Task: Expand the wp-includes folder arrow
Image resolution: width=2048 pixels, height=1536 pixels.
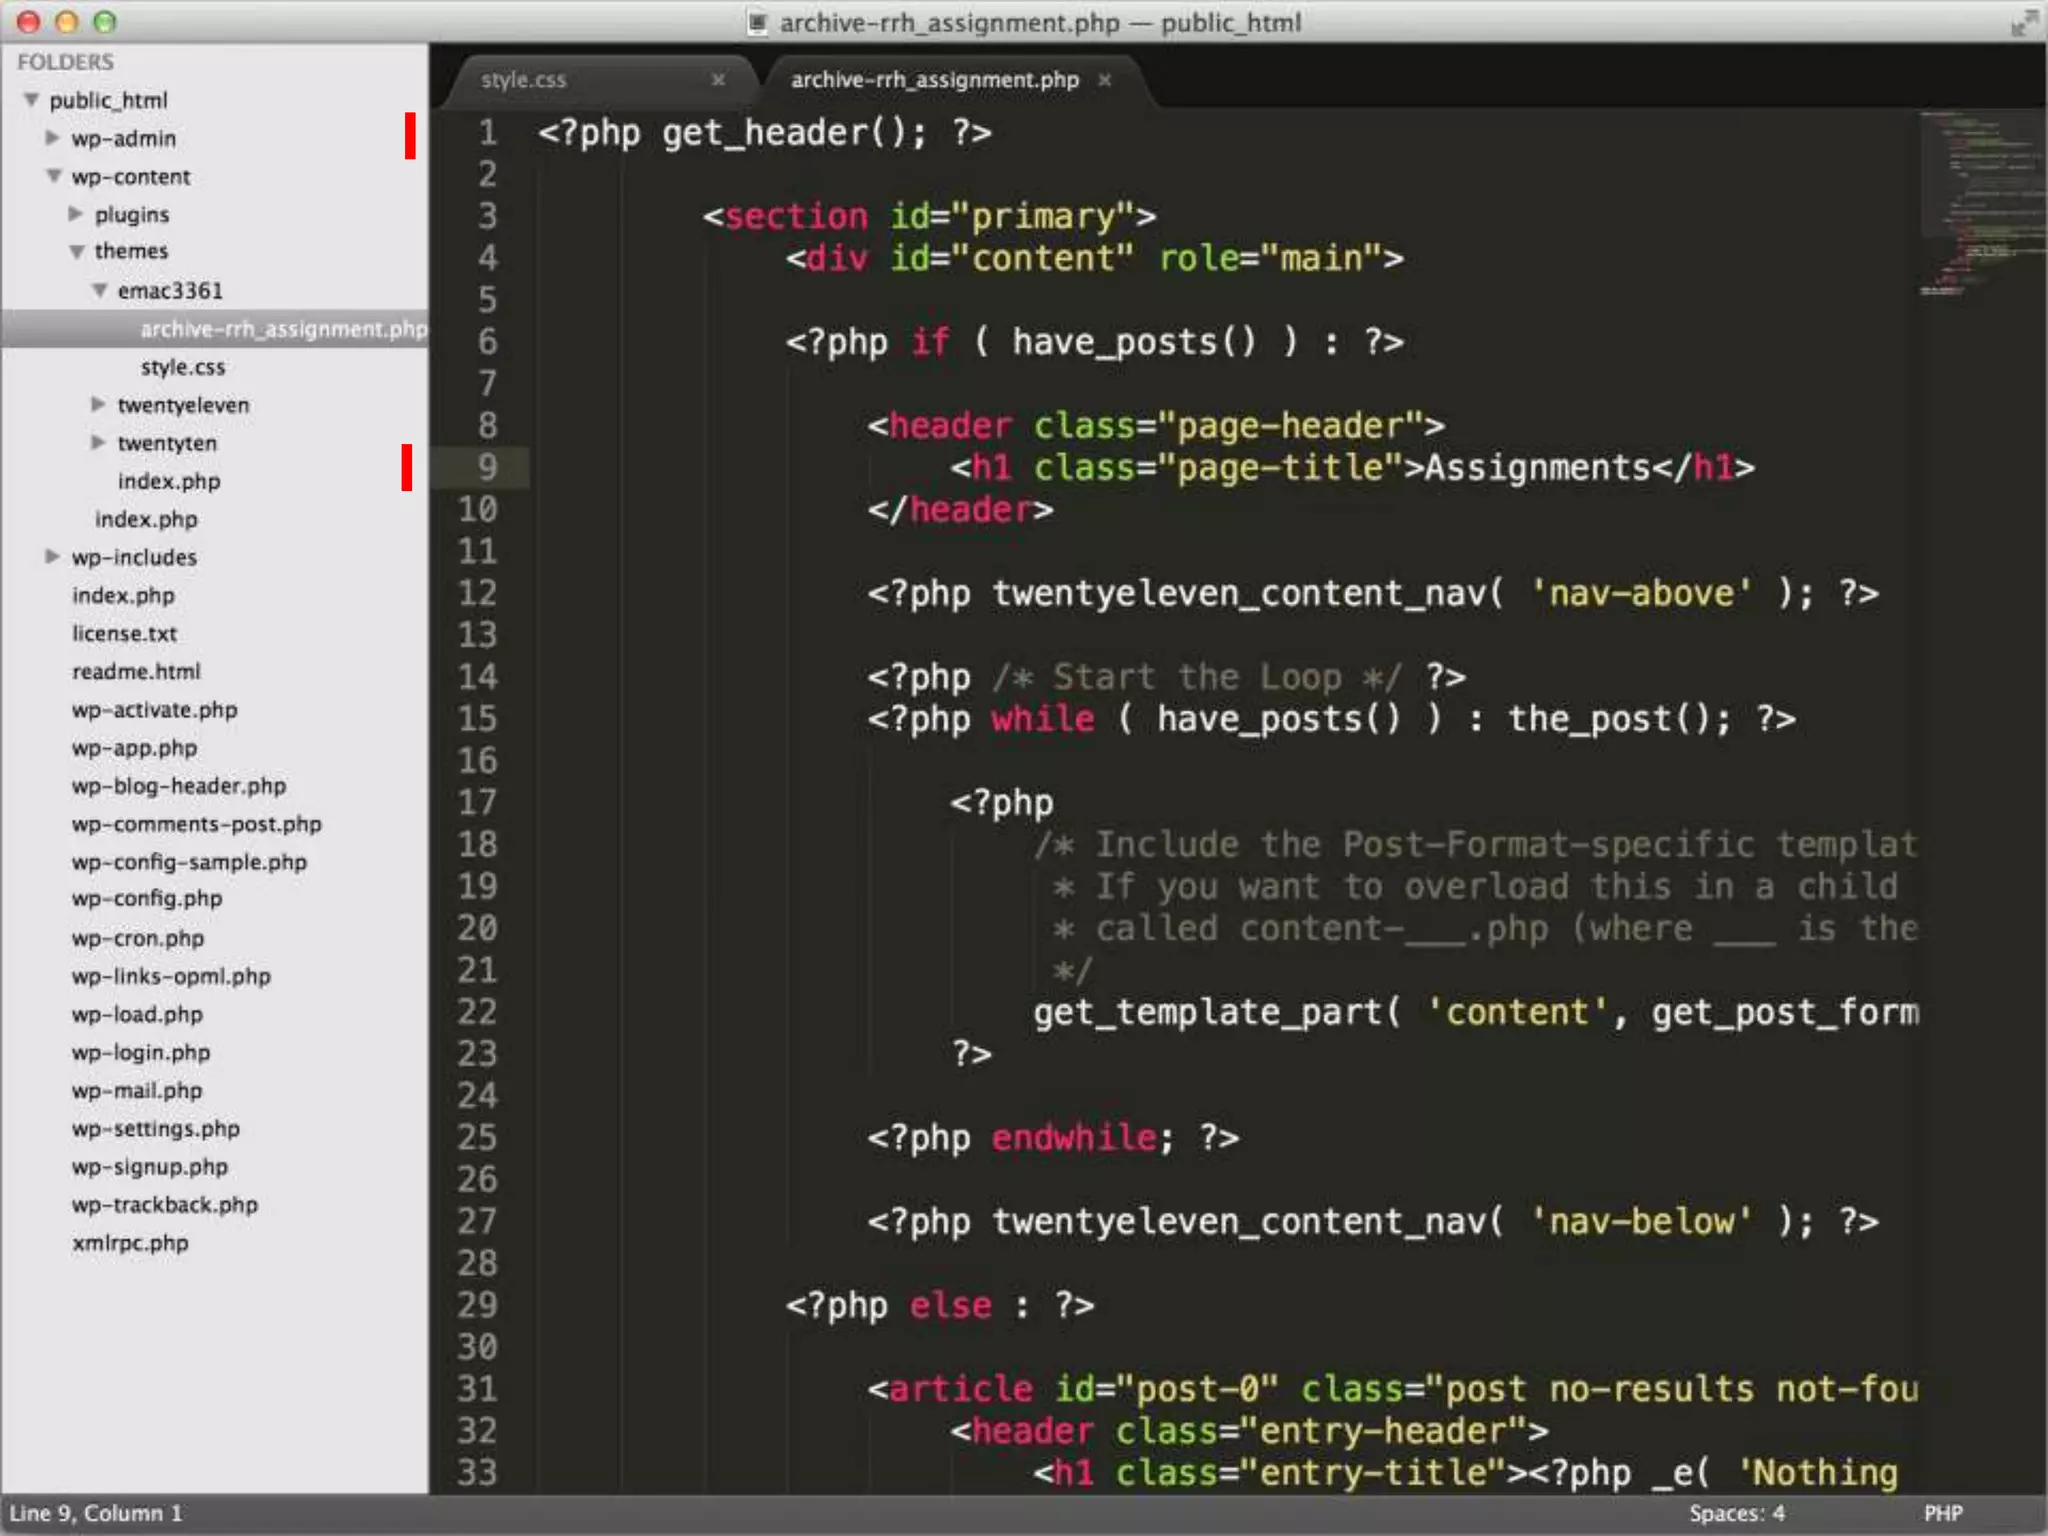Action: click(53, 556)
